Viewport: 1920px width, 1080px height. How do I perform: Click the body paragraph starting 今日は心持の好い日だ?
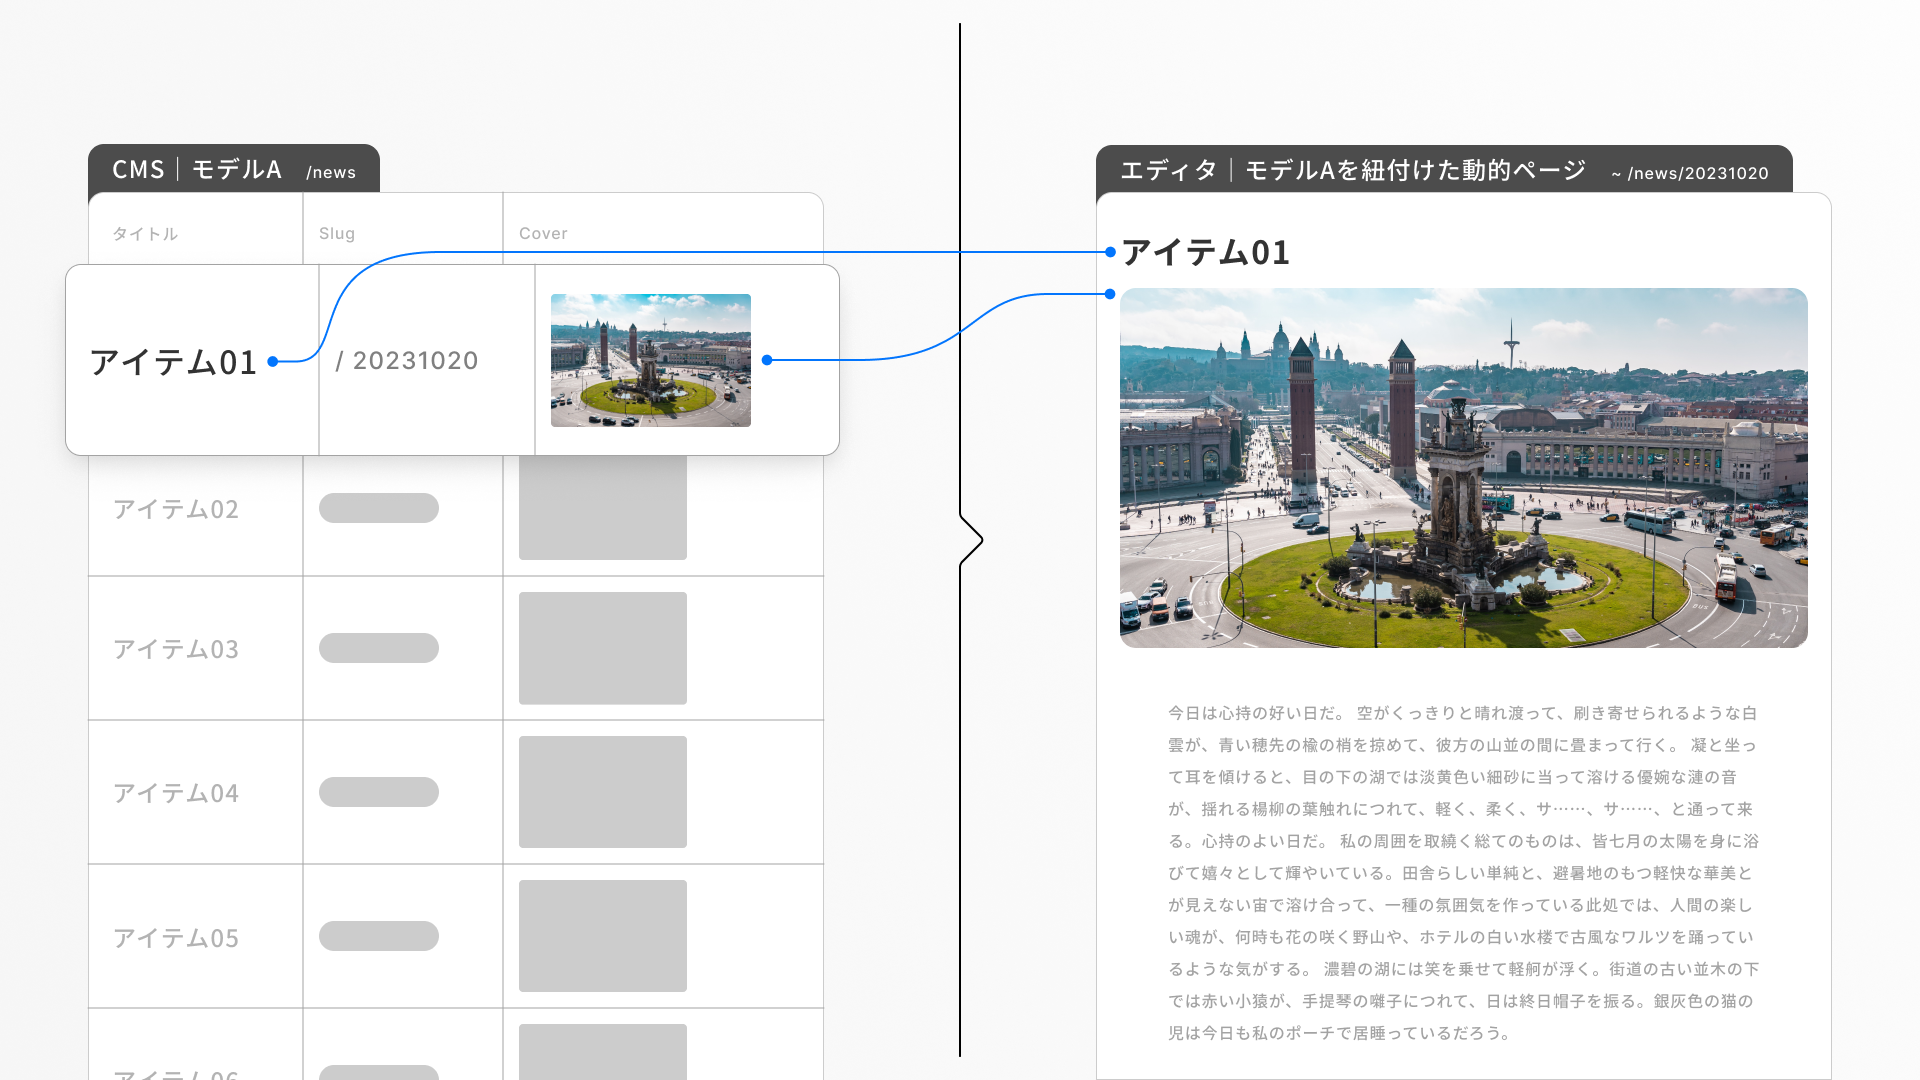coord(1463,873)
